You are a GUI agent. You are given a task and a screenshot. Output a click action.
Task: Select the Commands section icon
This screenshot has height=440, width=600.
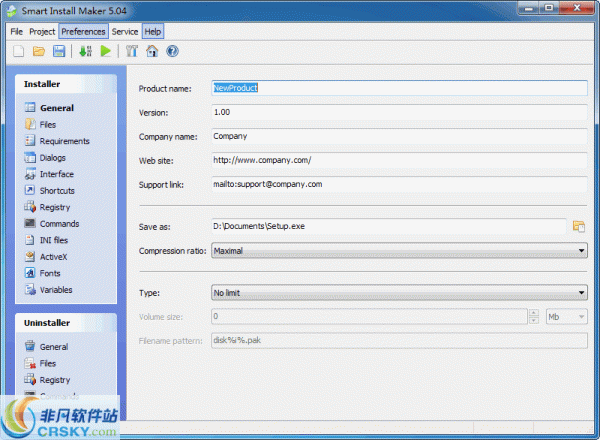tap(30, 223)
